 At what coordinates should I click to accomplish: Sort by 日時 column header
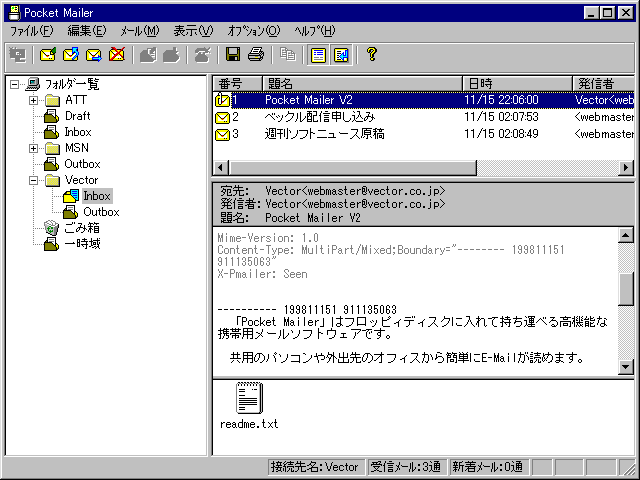(x=517, y=84)
